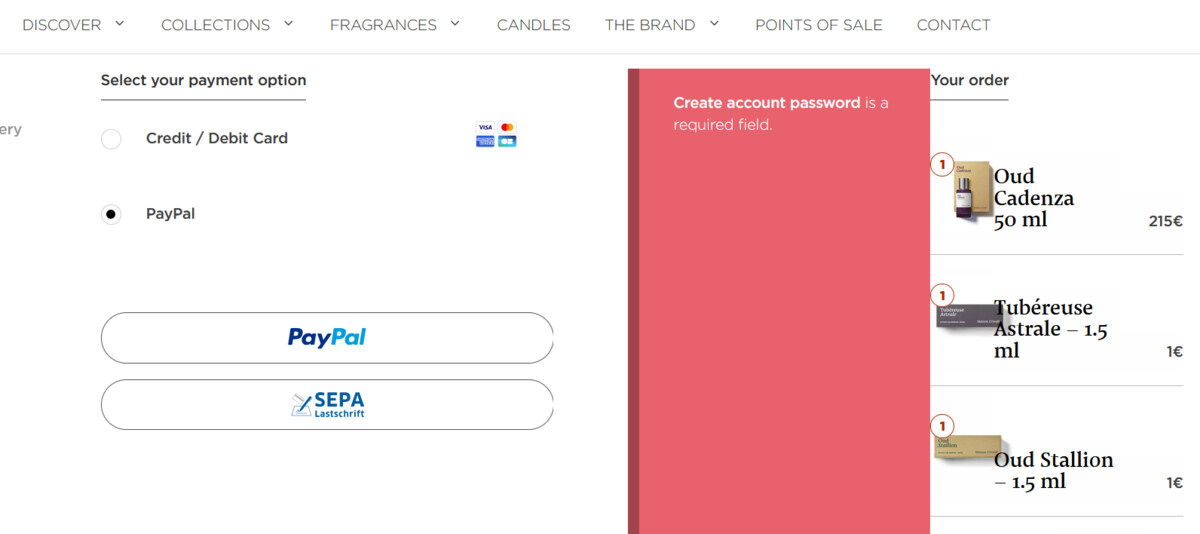
Task: Click the Oud Cadenza quantity badge
Action: coord(942,165)
